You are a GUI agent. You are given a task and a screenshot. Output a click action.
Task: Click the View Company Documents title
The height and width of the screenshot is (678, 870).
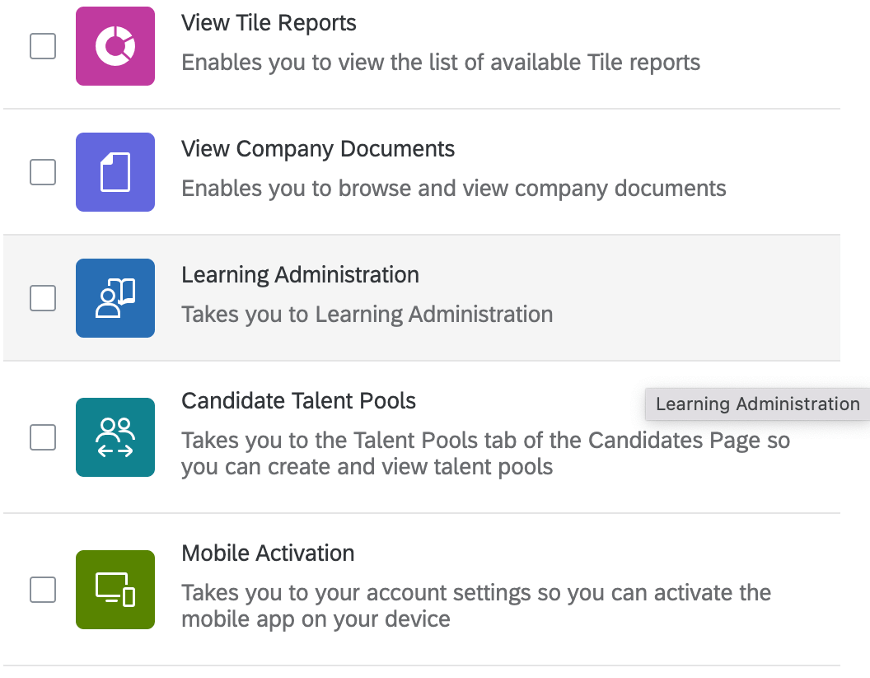(x=318, y=149)
